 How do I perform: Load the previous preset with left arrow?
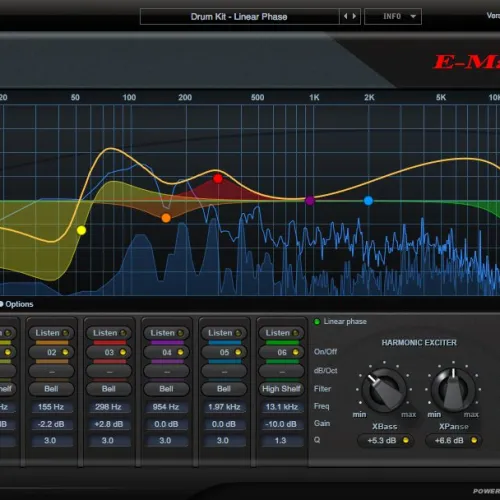coord(345,16)
